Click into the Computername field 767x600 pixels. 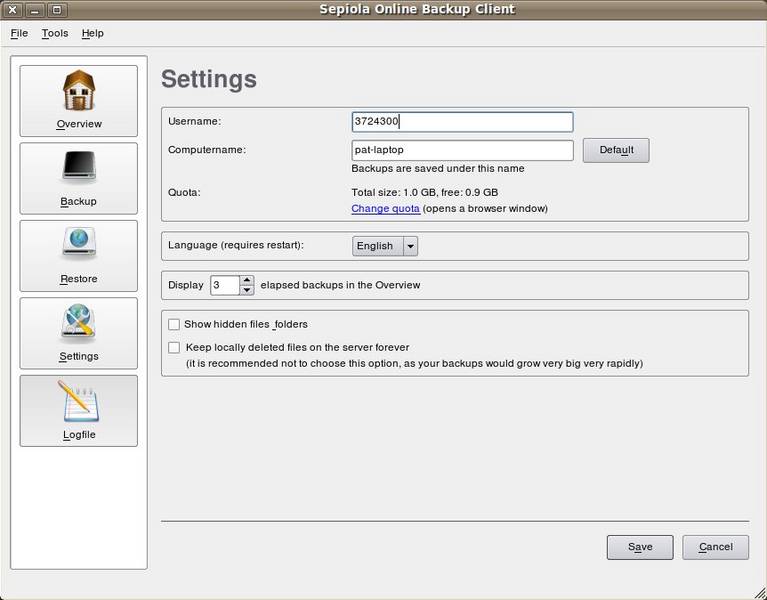(462, 150)
